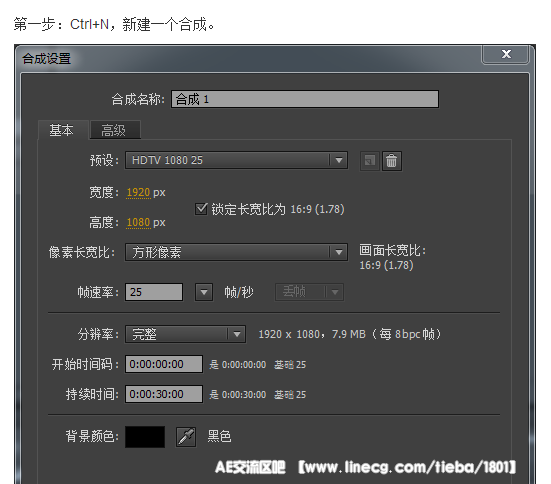Click the 合成名称 input field

pyautogui.click(x=305, y=99)
